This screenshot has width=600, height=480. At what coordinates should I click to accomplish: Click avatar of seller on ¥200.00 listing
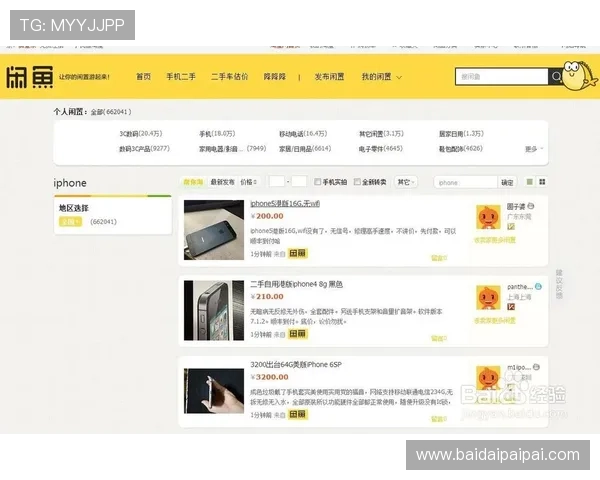[488, 217]
